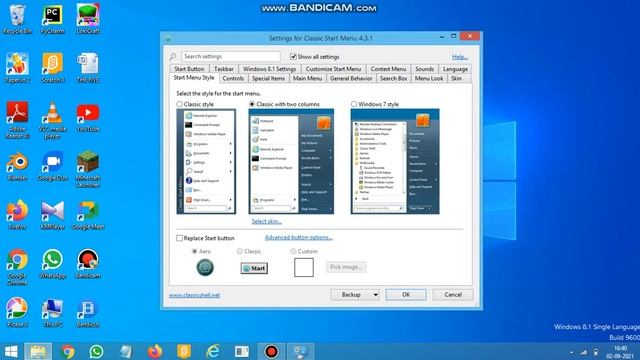Screen dimensions: 640x360
Task: Open Firefox desktop shortcut
Action: tap(17, 215)
